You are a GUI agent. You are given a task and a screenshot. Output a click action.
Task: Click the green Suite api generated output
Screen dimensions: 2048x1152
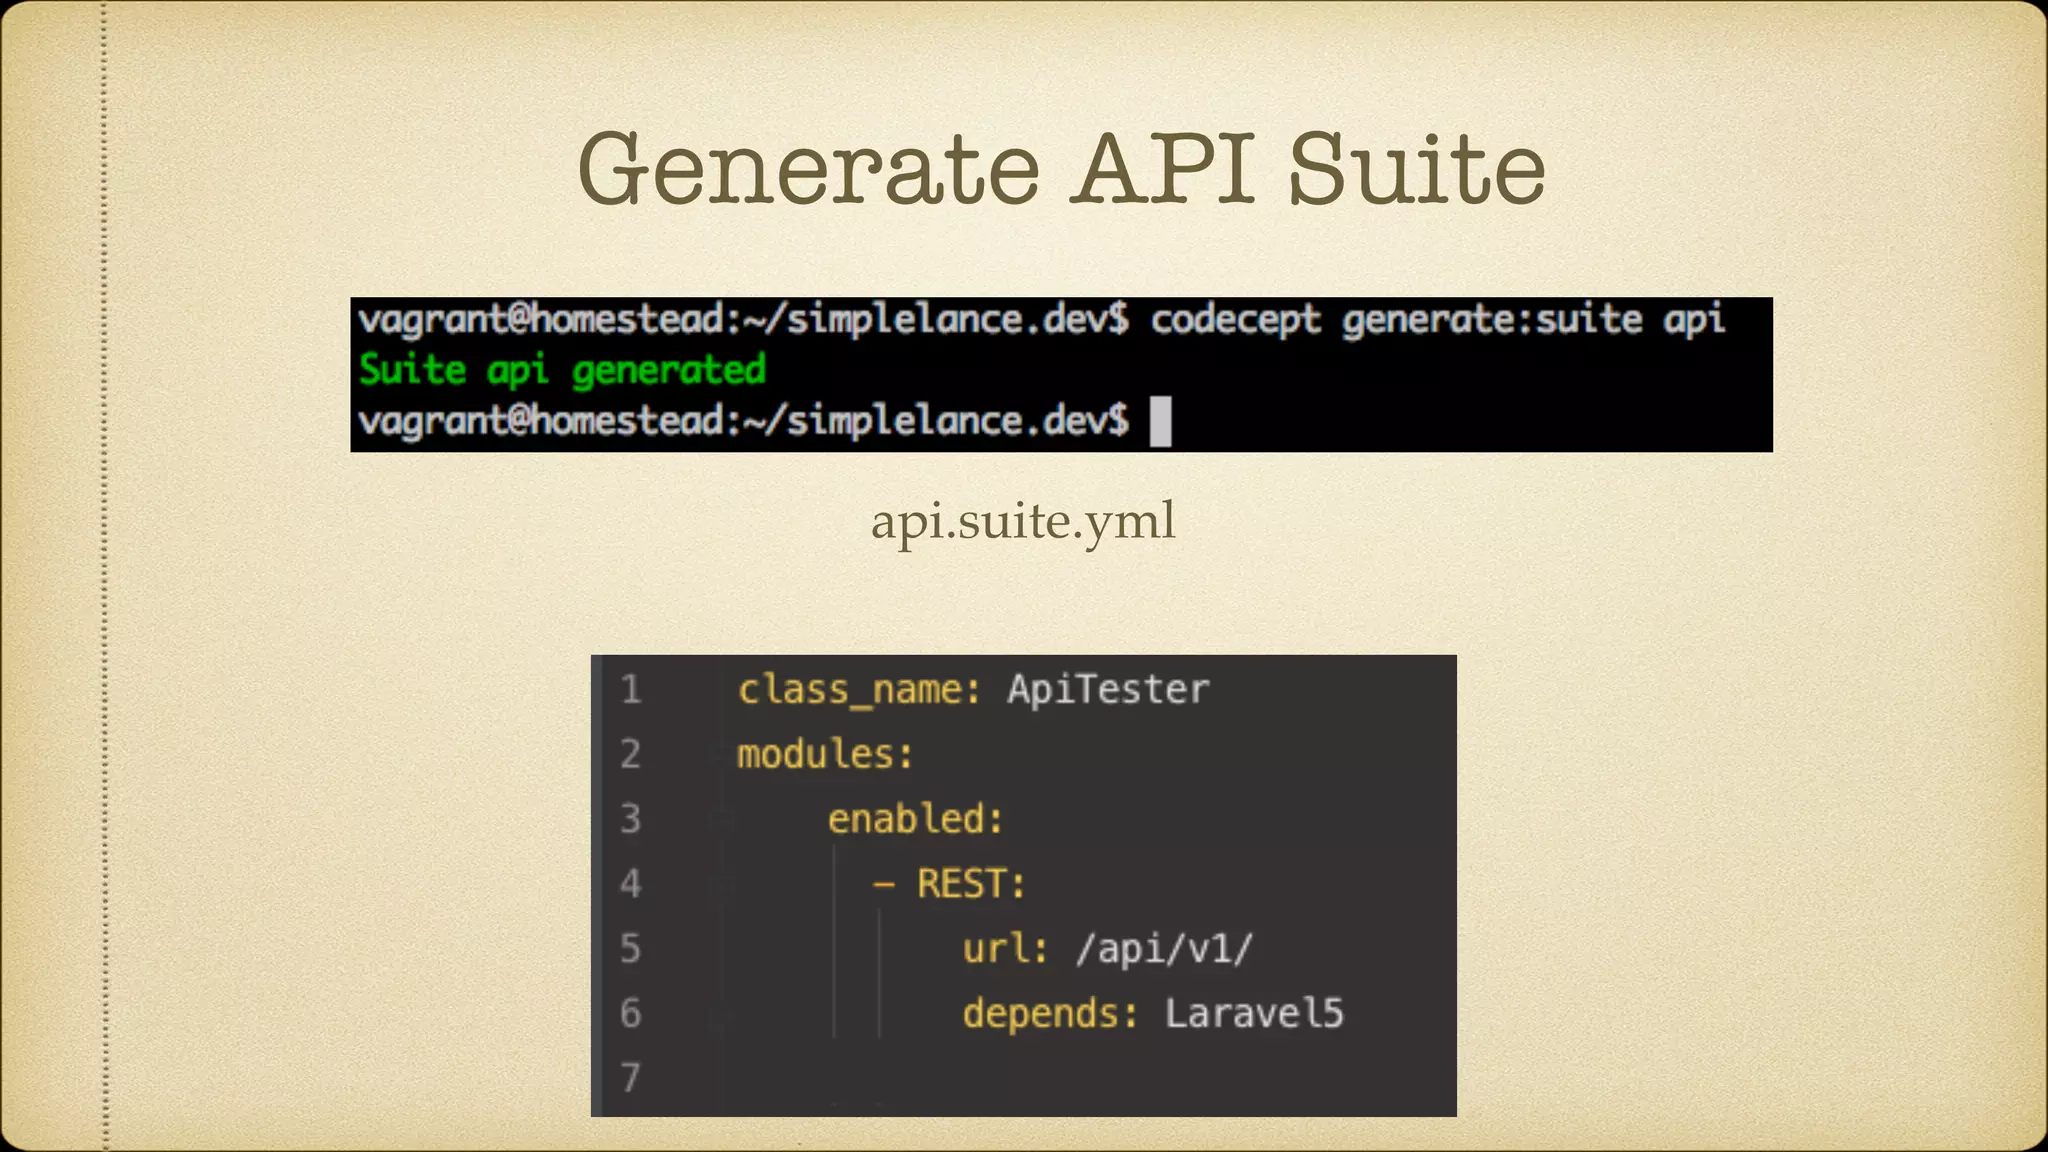pos(562,370)
